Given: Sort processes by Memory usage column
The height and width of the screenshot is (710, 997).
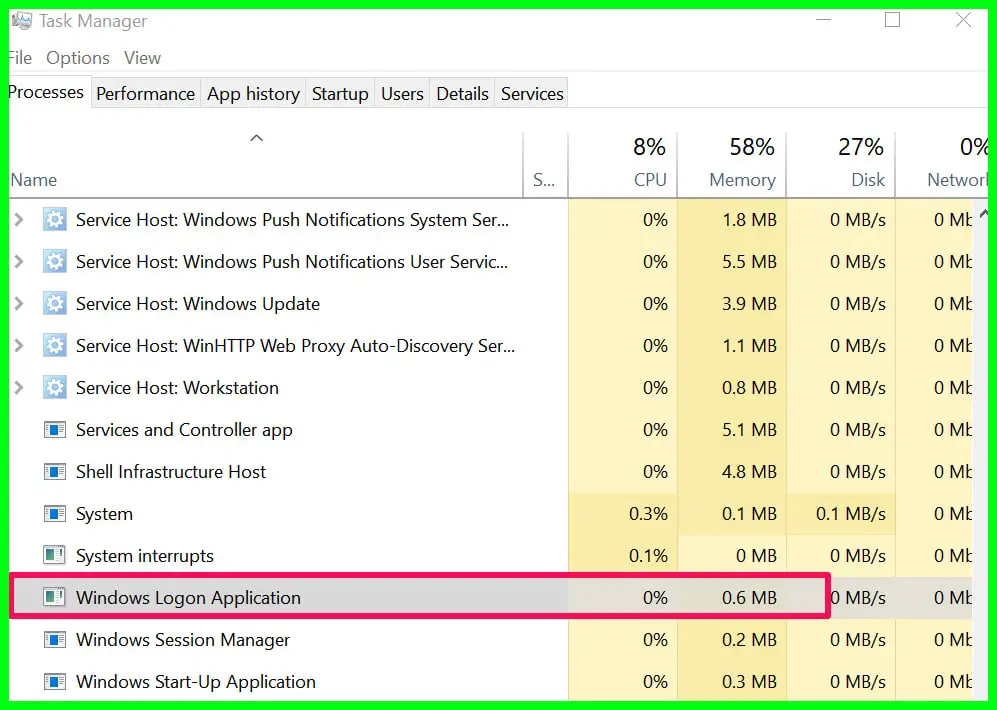Looking at the screenshot, I should coord(732,165).
